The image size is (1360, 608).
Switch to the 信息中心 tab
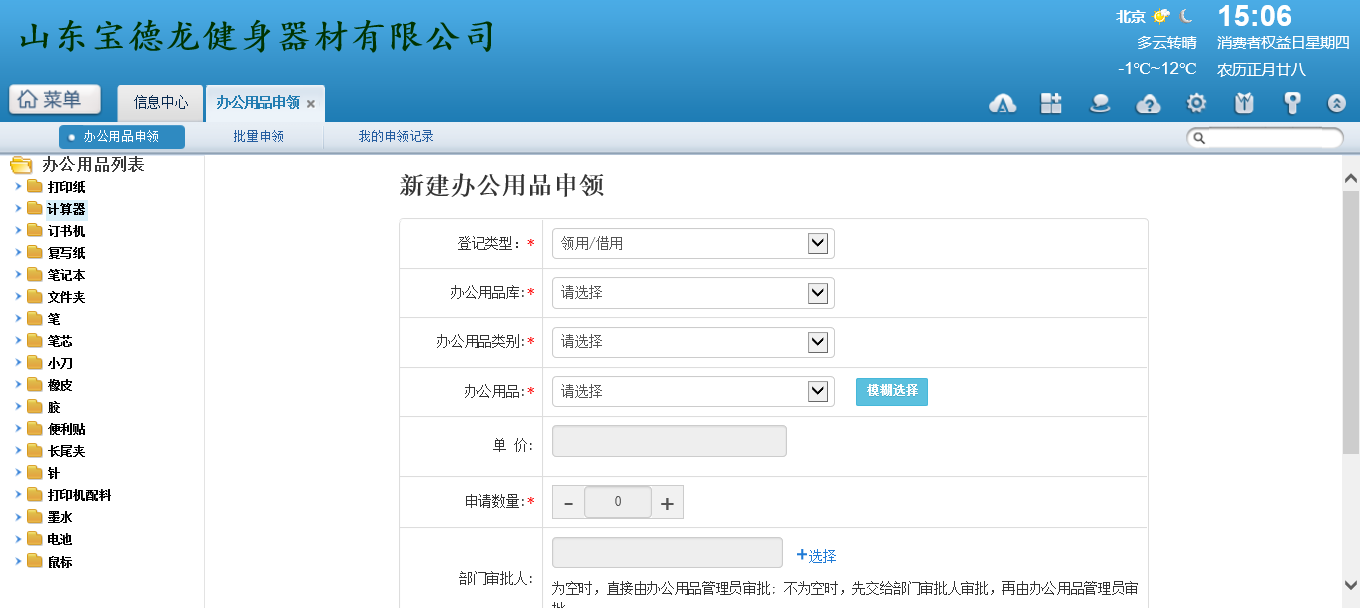point(161,103)
